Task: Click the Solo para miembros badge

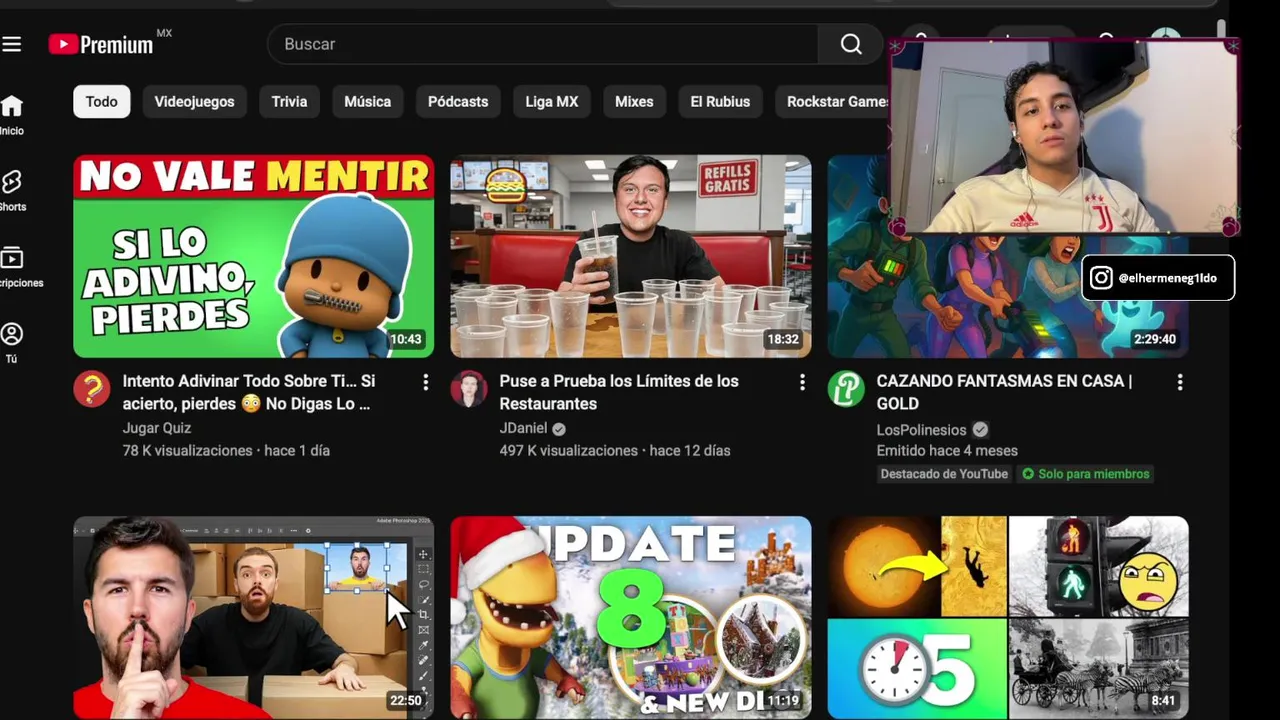Action: point(1085,474)
